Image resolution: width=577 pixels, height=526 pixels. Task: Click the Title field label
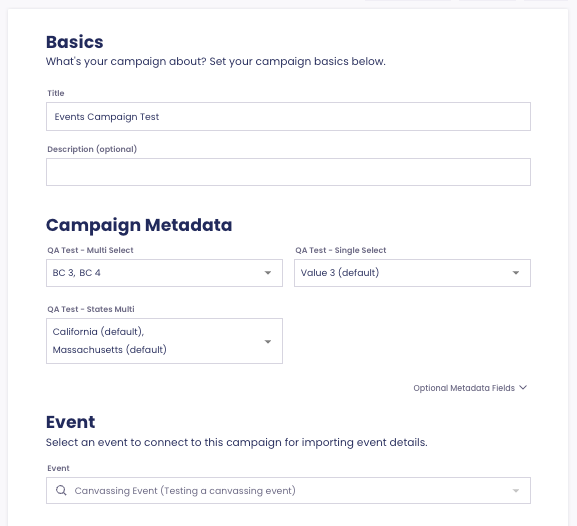tap(56, 93)
